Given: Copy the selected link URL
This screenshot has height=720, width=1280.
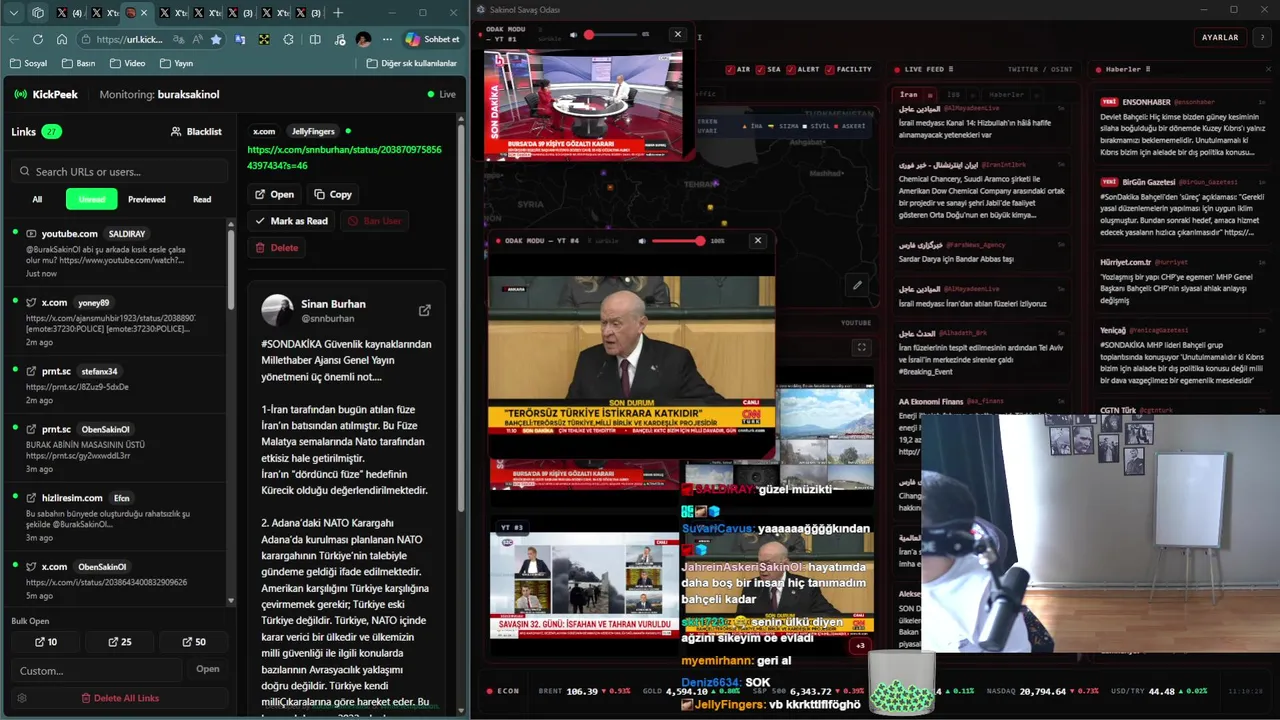Looking at the screenshot, I should point(333,194).
